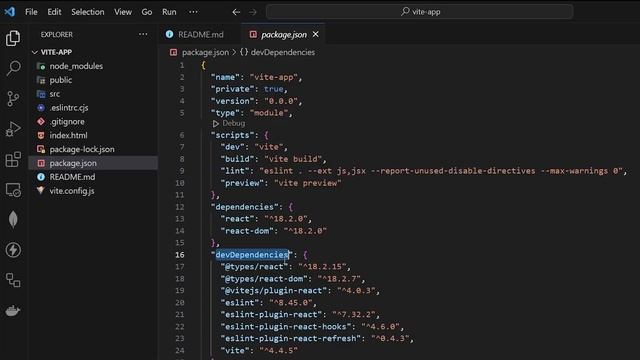Click the VS Code logo icon

10,11
